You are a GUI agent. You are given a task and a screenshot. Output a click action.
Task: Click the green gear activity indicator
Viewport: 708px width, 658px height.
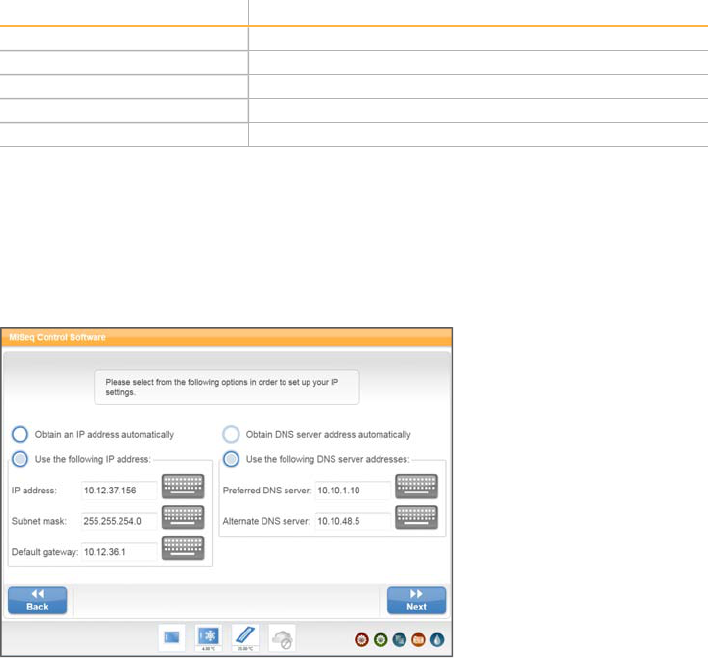click(381, 639)
